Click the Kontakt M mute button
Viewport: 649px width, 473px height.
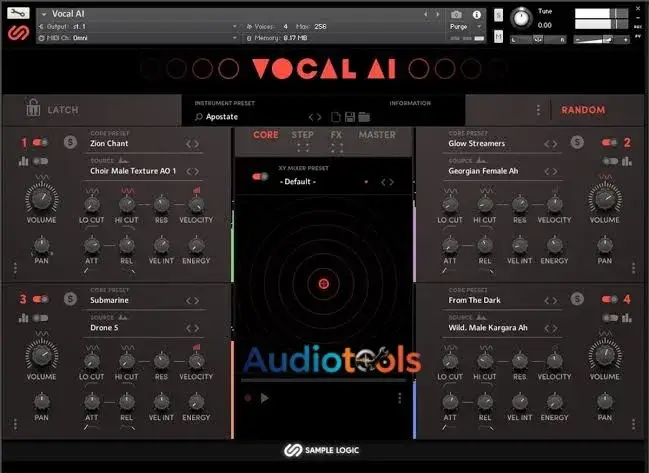coord(498,37)
